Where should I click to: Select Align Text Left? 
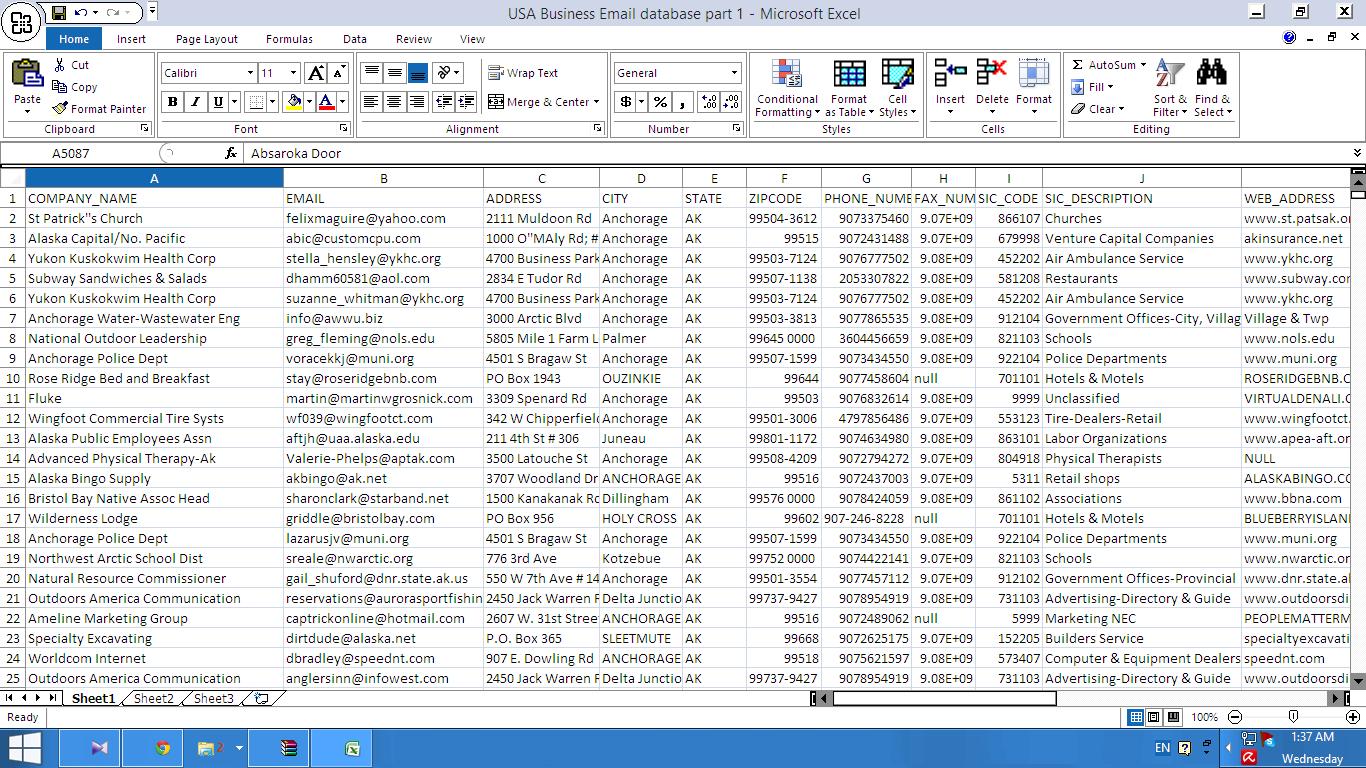coord(371,102)
